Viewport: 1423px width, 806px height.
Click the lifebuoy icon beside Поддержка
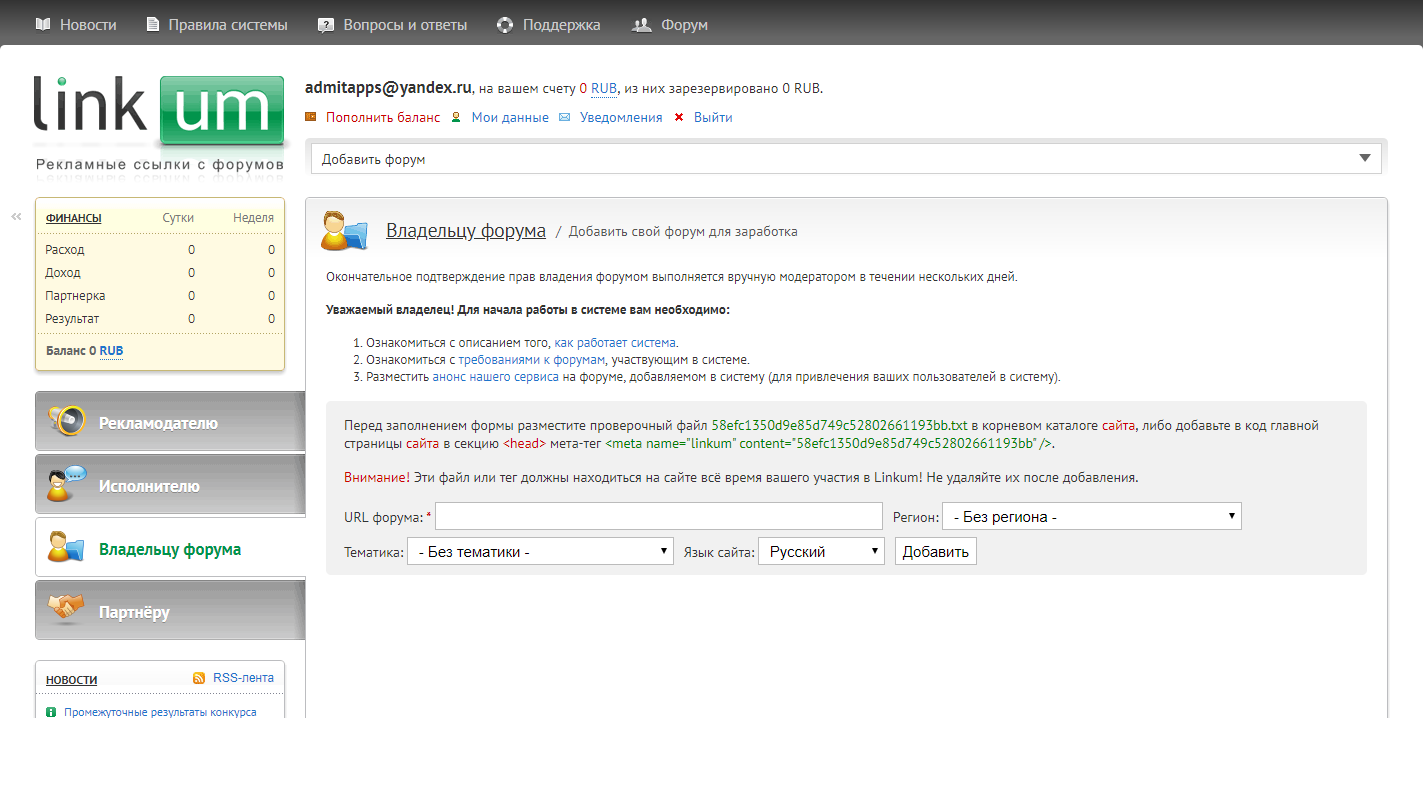click(504, 24)
